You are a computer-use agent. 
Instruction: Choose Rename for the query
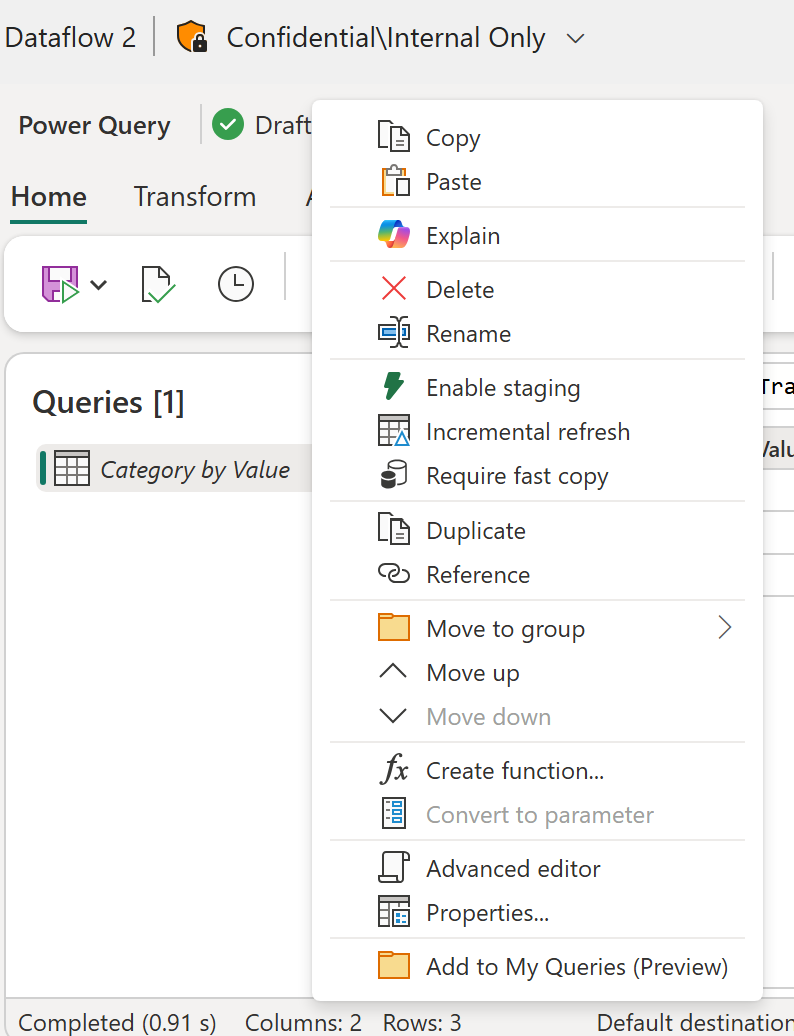[x=537, y=333]
